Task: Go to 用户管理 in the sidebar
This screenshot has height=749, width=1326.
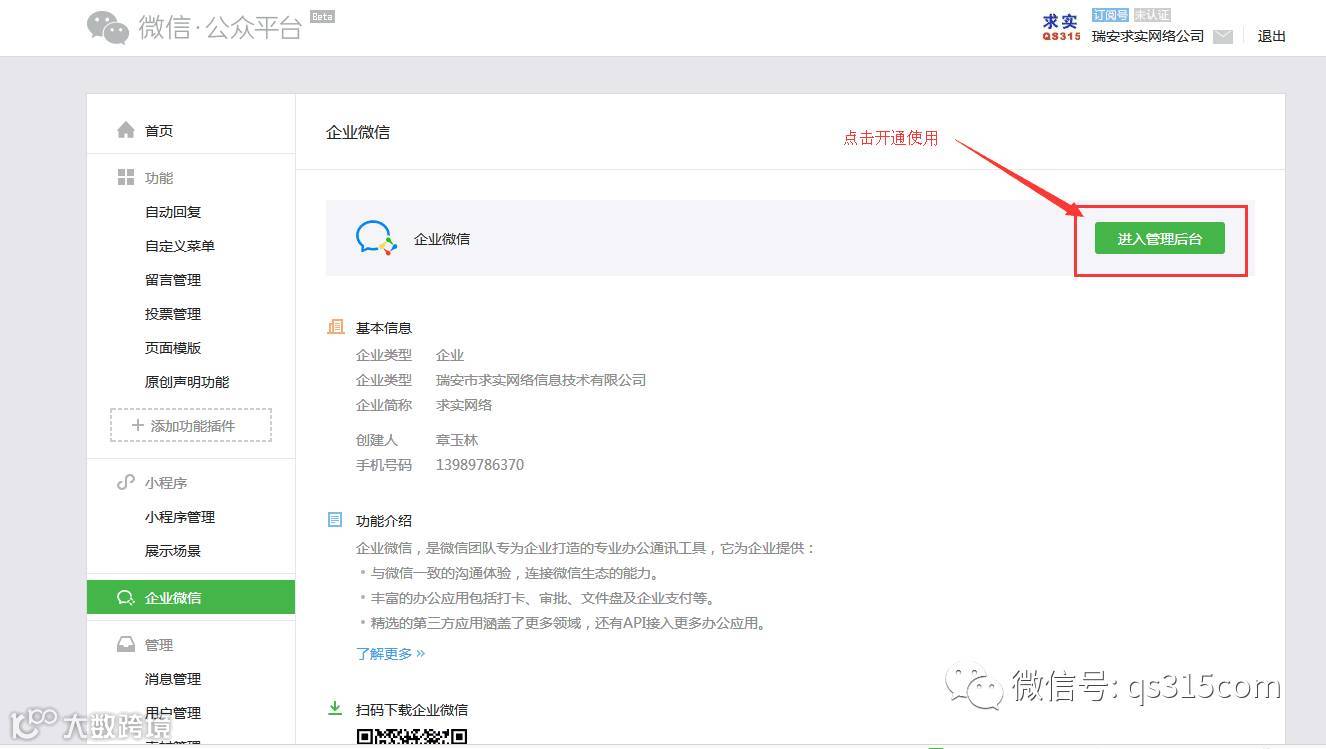Action: point(173,713)
